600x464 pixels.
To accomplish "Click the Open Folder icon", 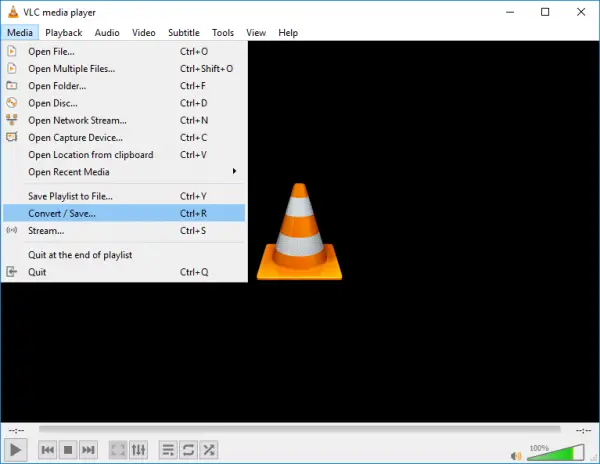I will pos(12,85).
